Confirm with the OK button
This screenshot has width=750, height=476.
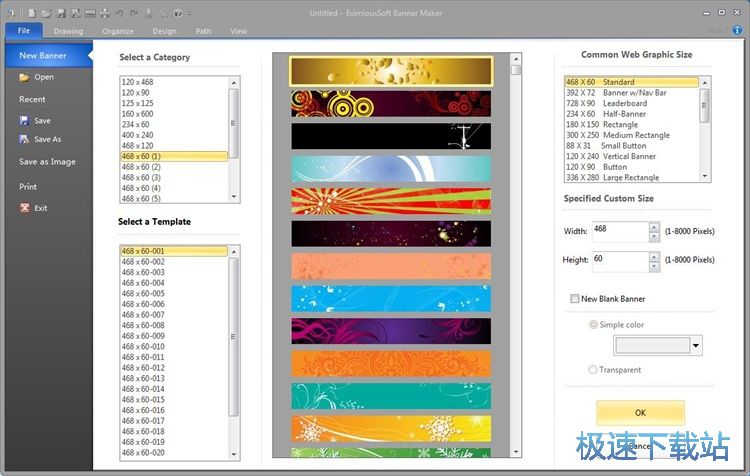(640, 412)
